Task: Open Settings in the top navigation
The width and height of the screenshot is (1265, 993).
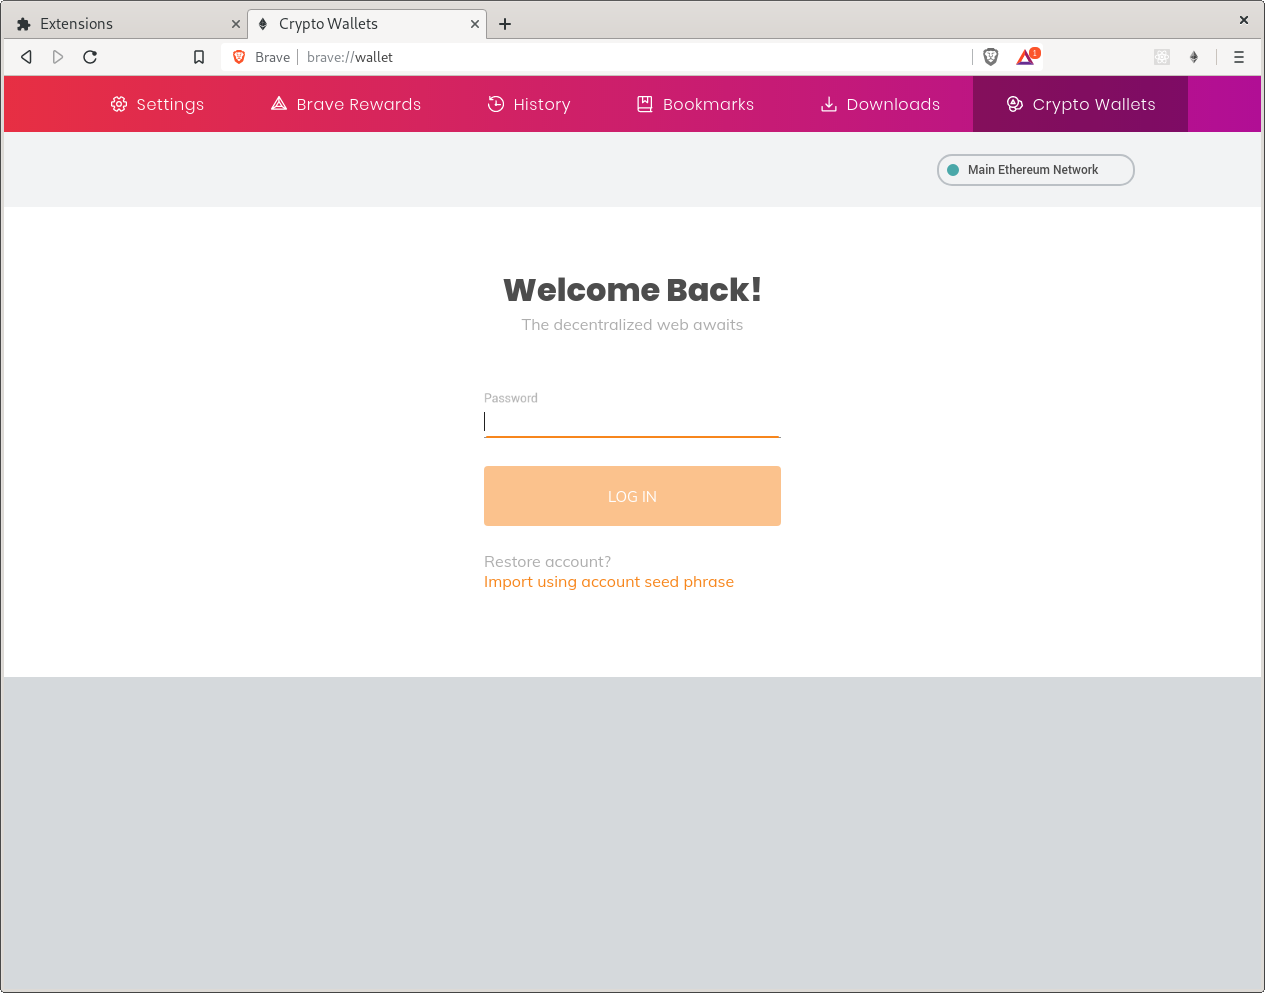Action: [x=157, y=104]
